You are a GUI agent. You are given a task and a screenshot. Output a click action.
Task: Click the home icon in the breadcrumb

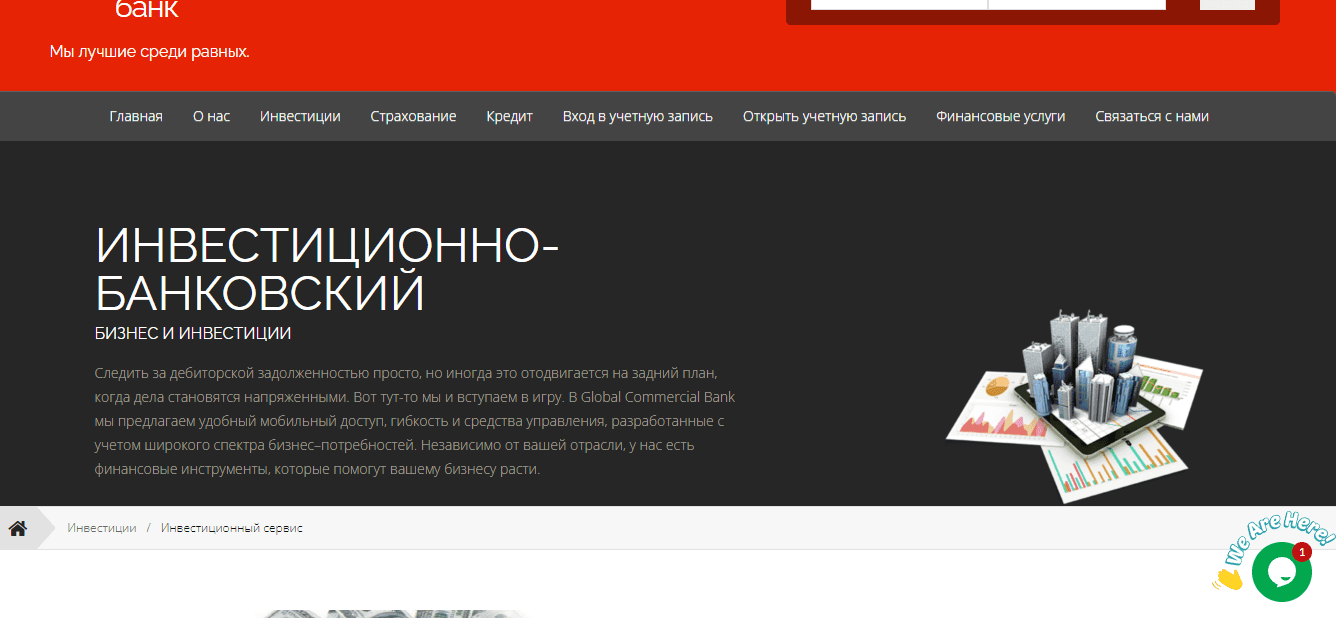coord(18,528)
